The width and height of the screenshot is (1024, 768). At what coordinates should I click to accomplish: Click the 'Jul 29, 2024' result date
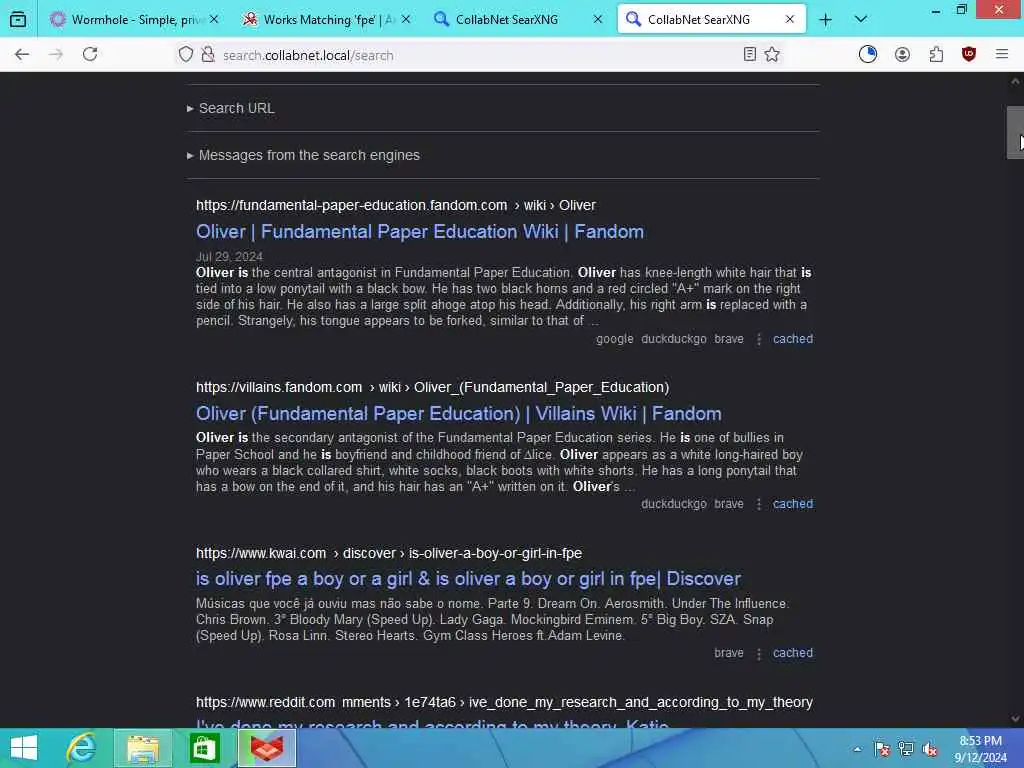pyautogui.click(x=229, y=257)
